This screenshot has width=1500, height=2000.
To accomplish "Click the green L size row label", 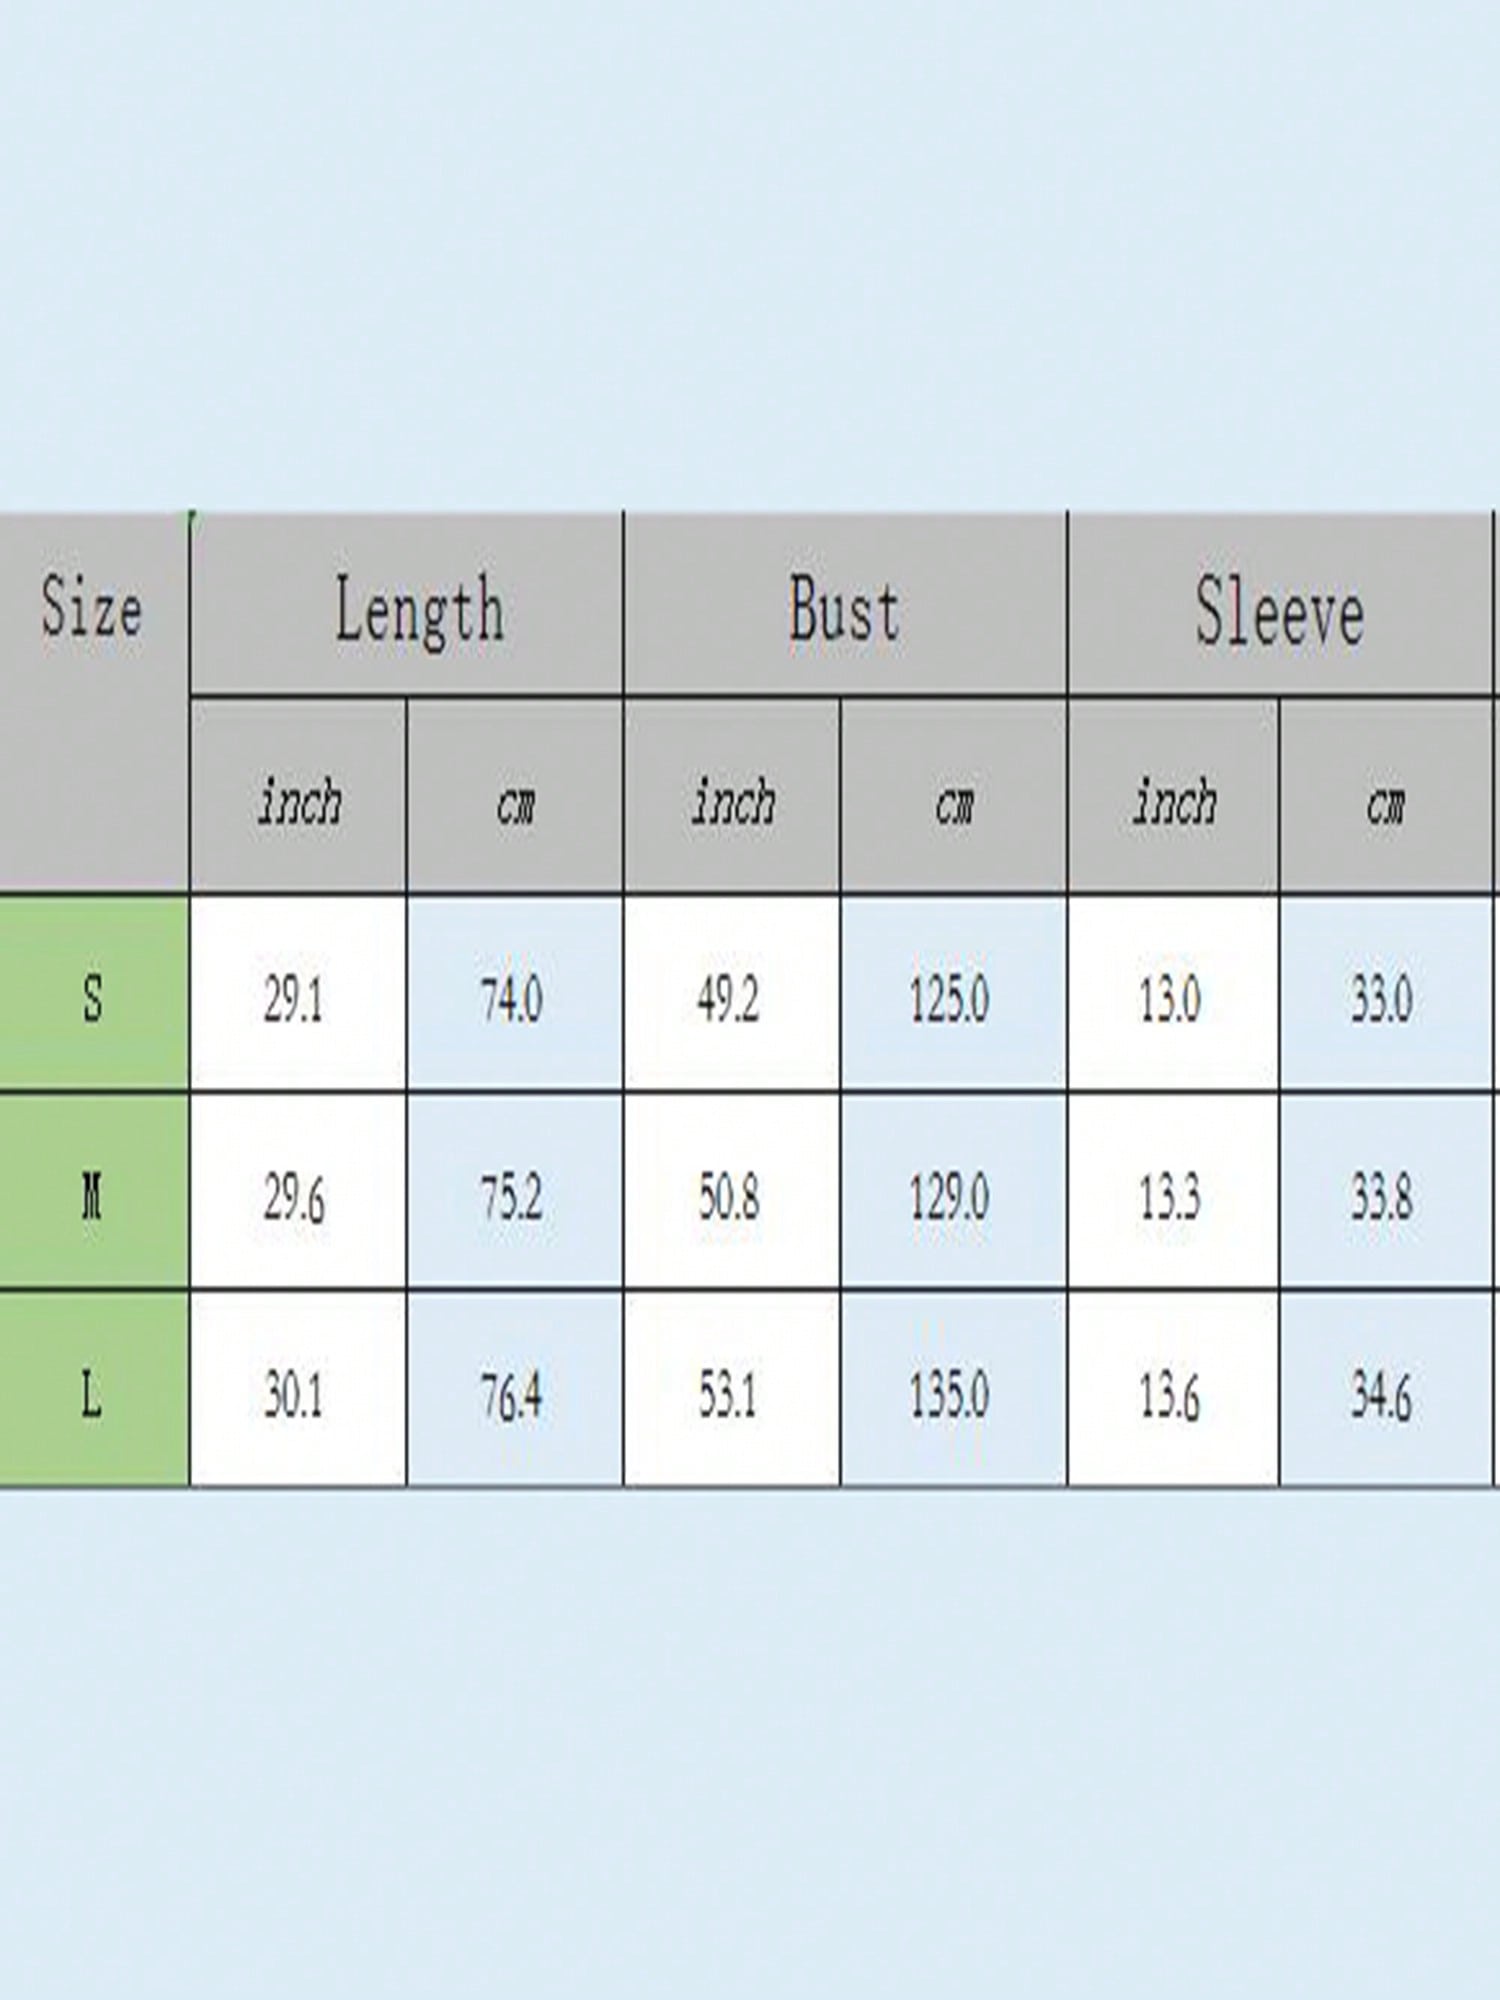I will click(x=93, y=1393).
